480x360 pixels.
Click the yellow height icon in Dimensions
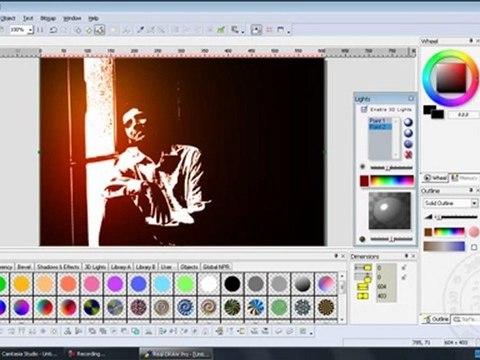[x=362, y=296]
